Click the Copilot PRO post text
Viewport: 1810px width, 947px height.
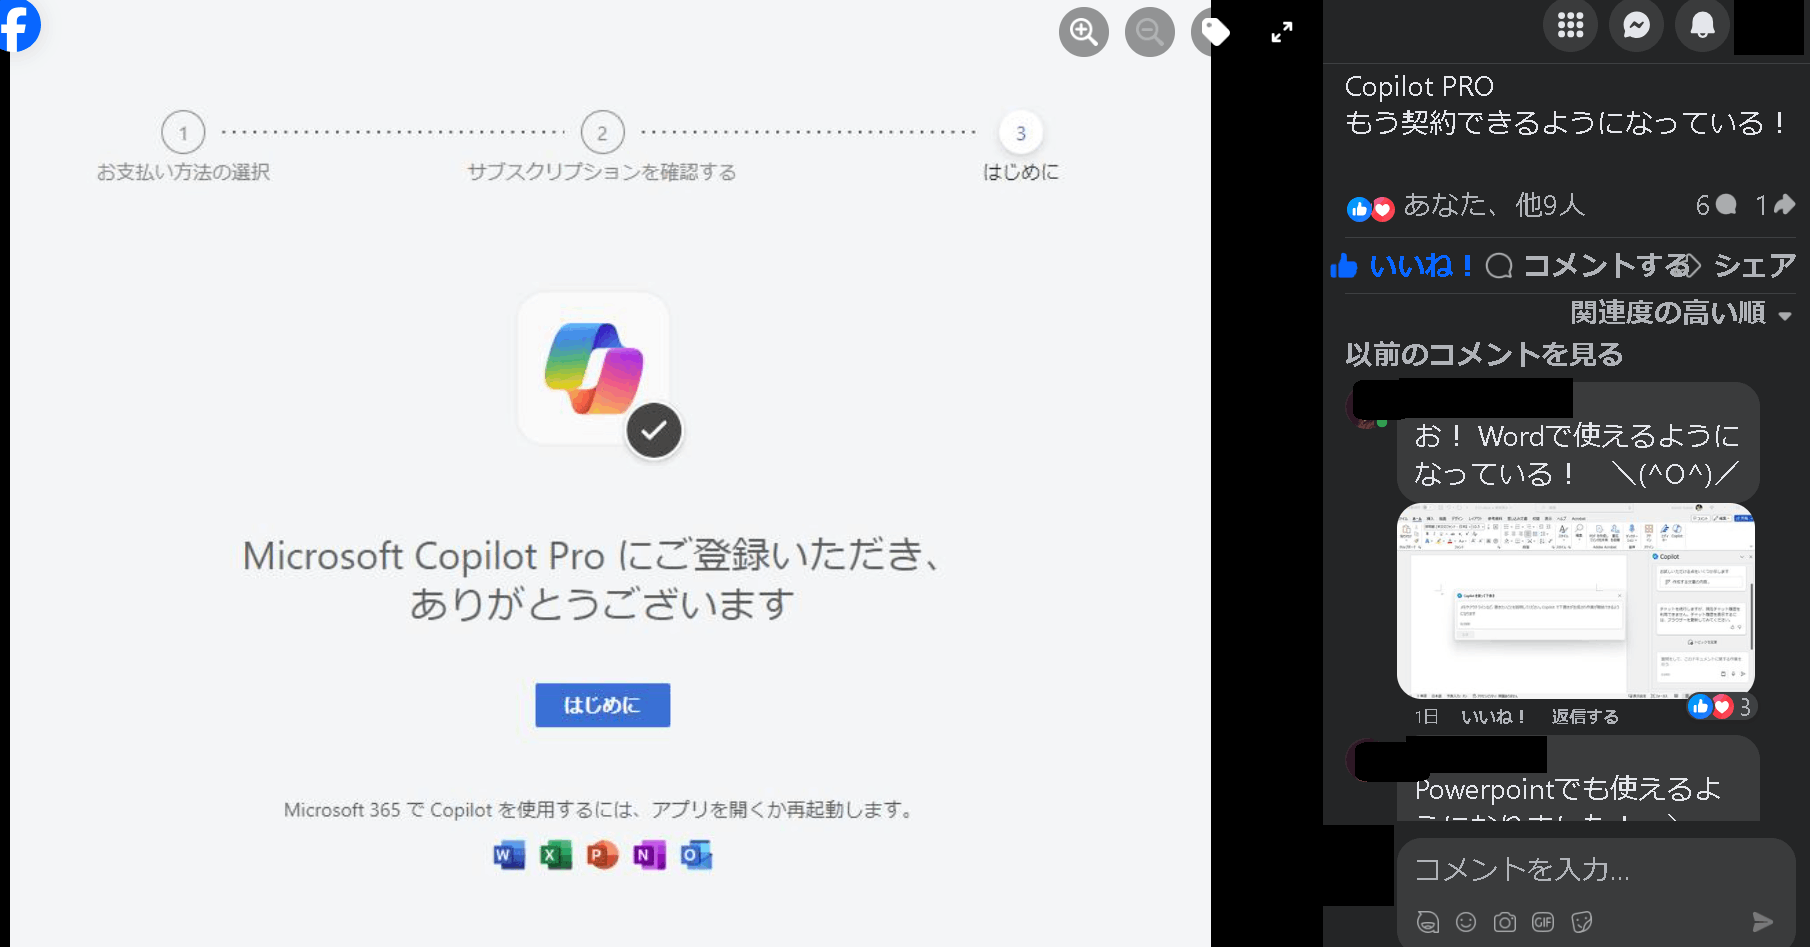coord(1565,105)
